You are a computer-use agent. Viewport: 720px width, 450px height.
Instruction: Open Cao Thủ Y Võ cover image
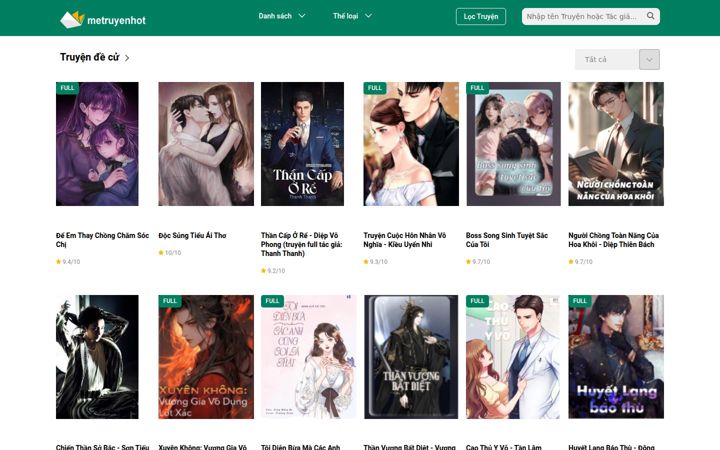click(x=513, y=357)
